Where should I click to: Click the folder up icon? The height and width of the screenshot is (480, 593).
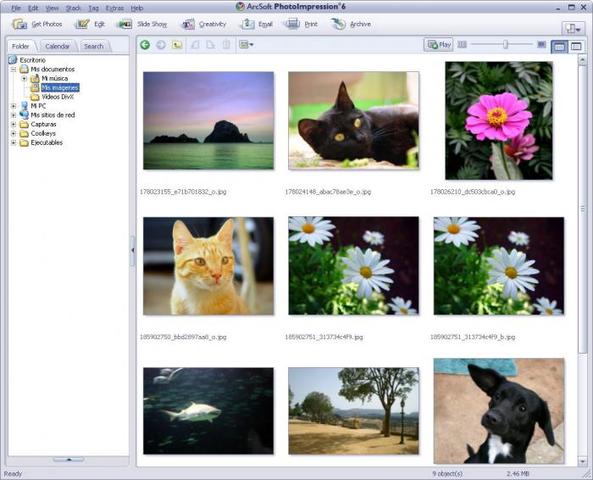coord(177,45)
